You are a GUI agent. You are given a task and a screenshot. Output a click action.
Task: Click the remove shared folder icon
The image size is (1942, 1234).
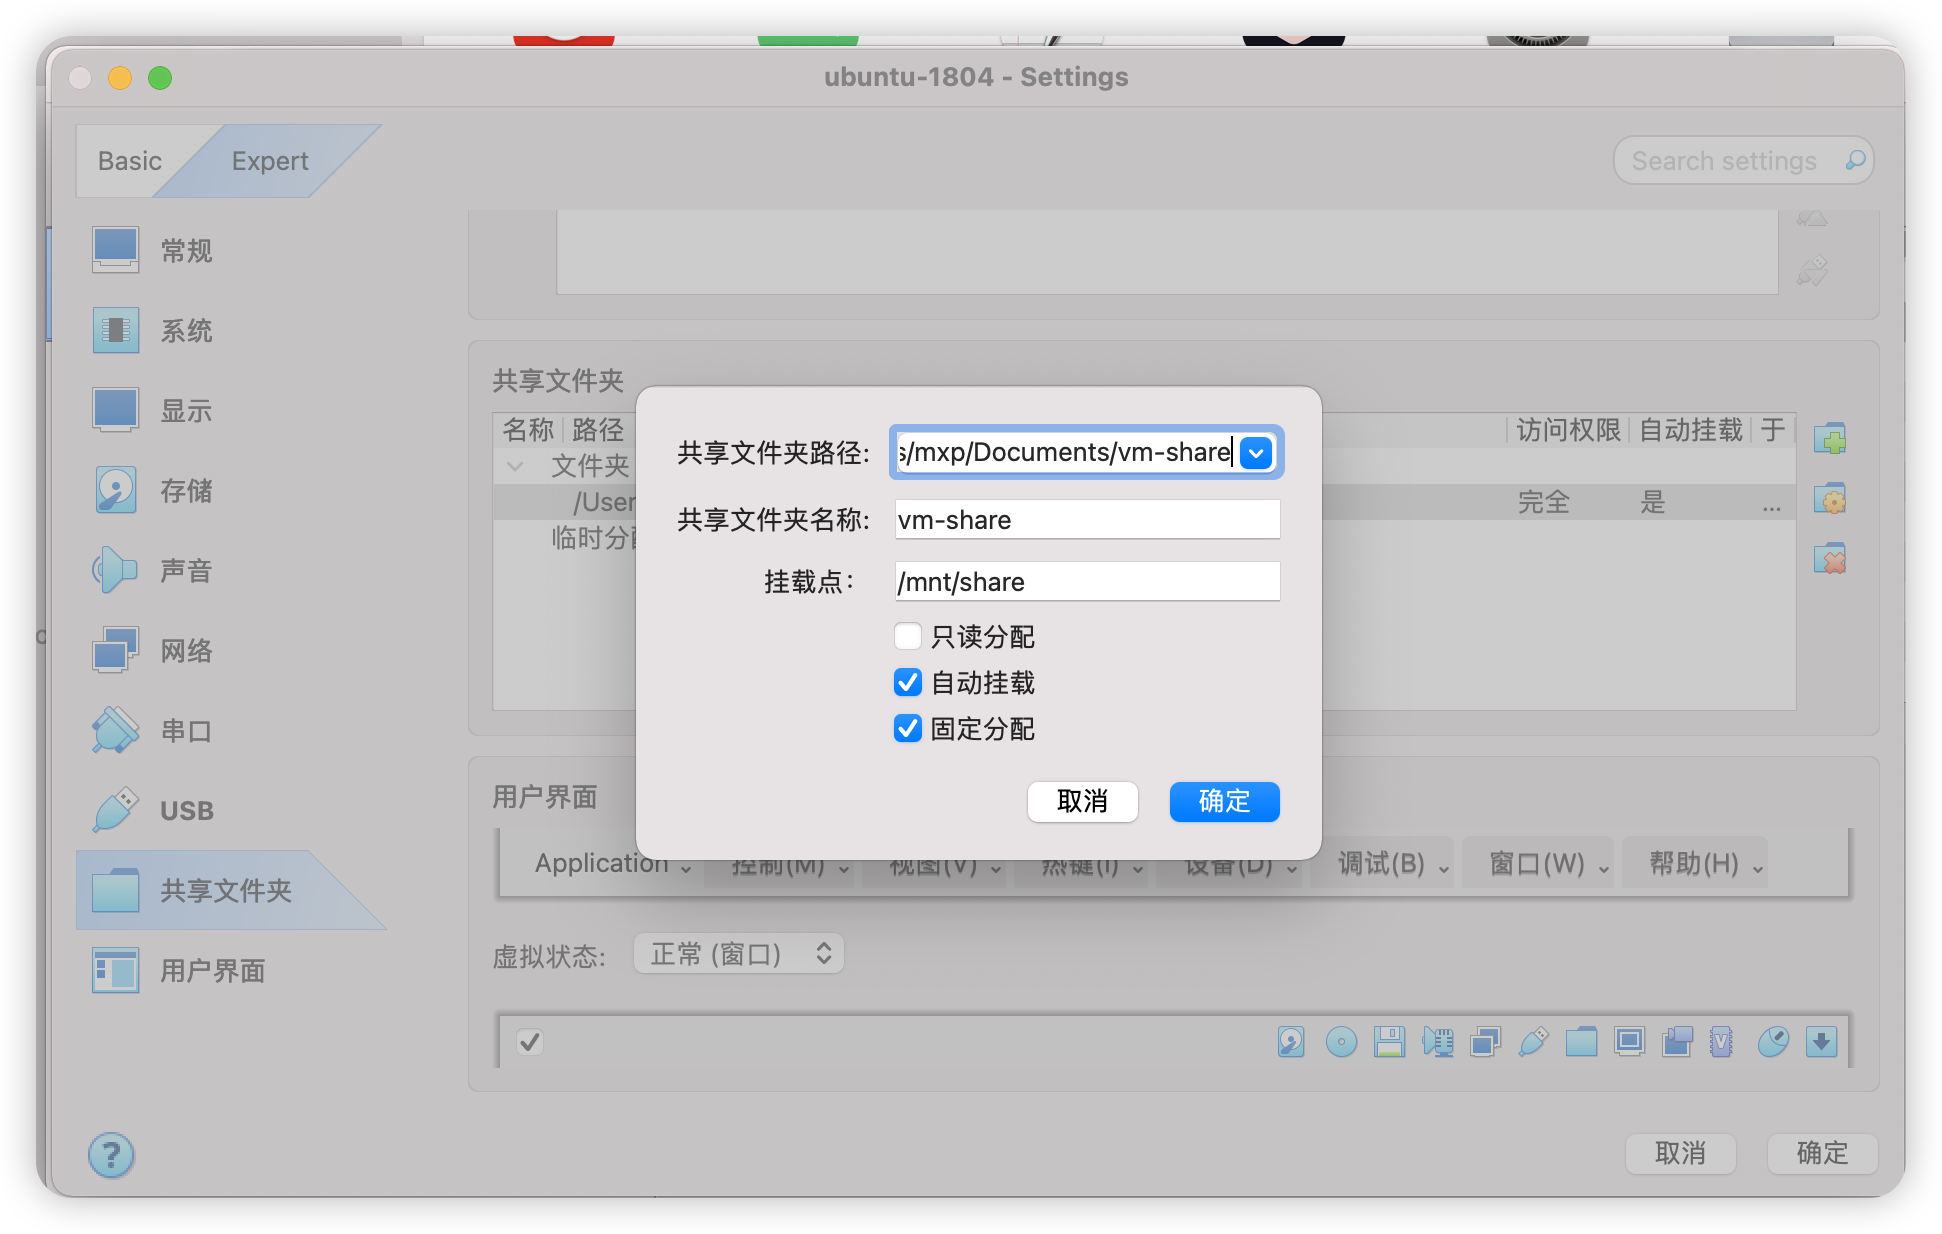pos(1830,559)
